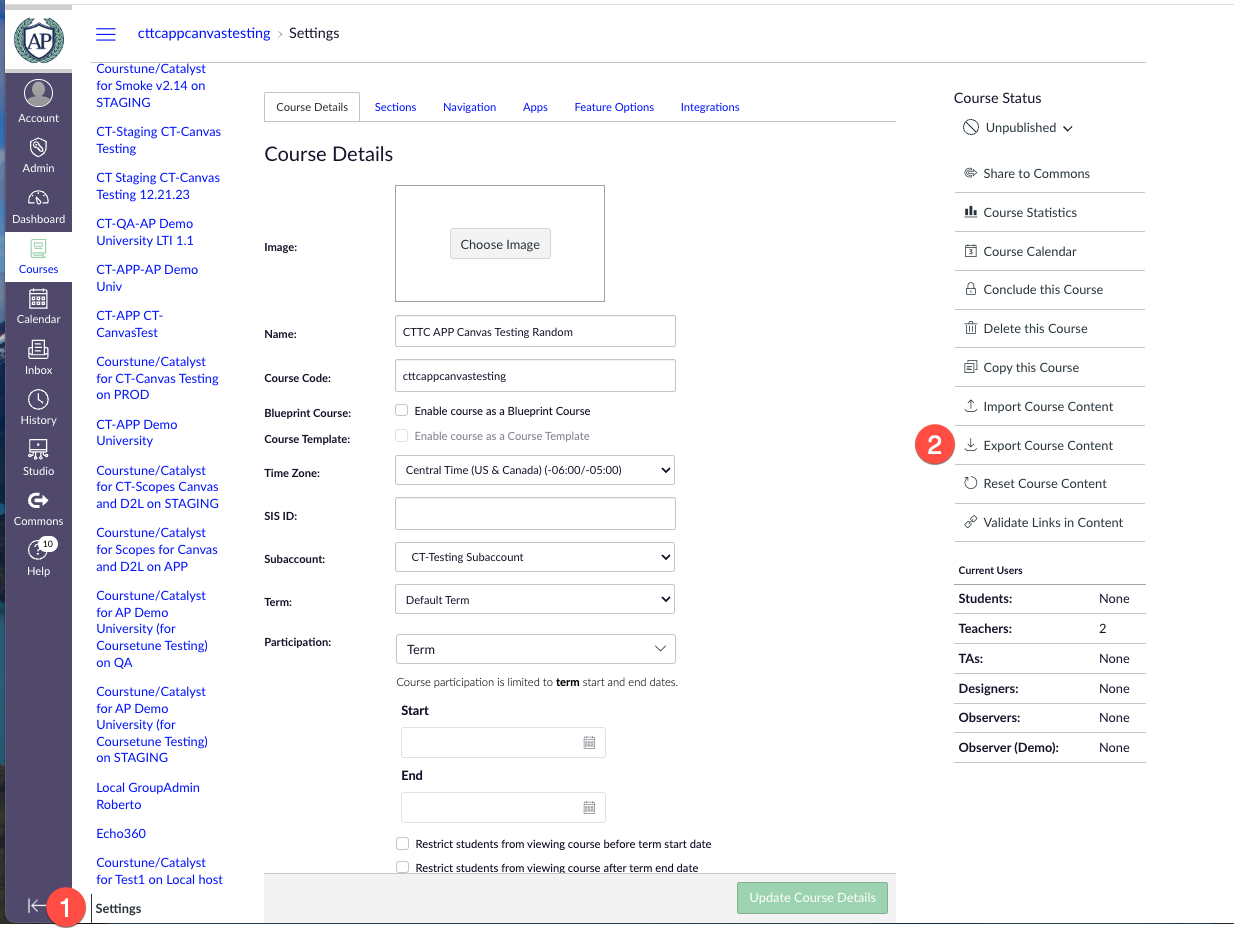Image resolution: width=1234 pixels, height=928 pixels.
Task: Click calendar picker icon in Start field
Action: [x=589, y=743]
